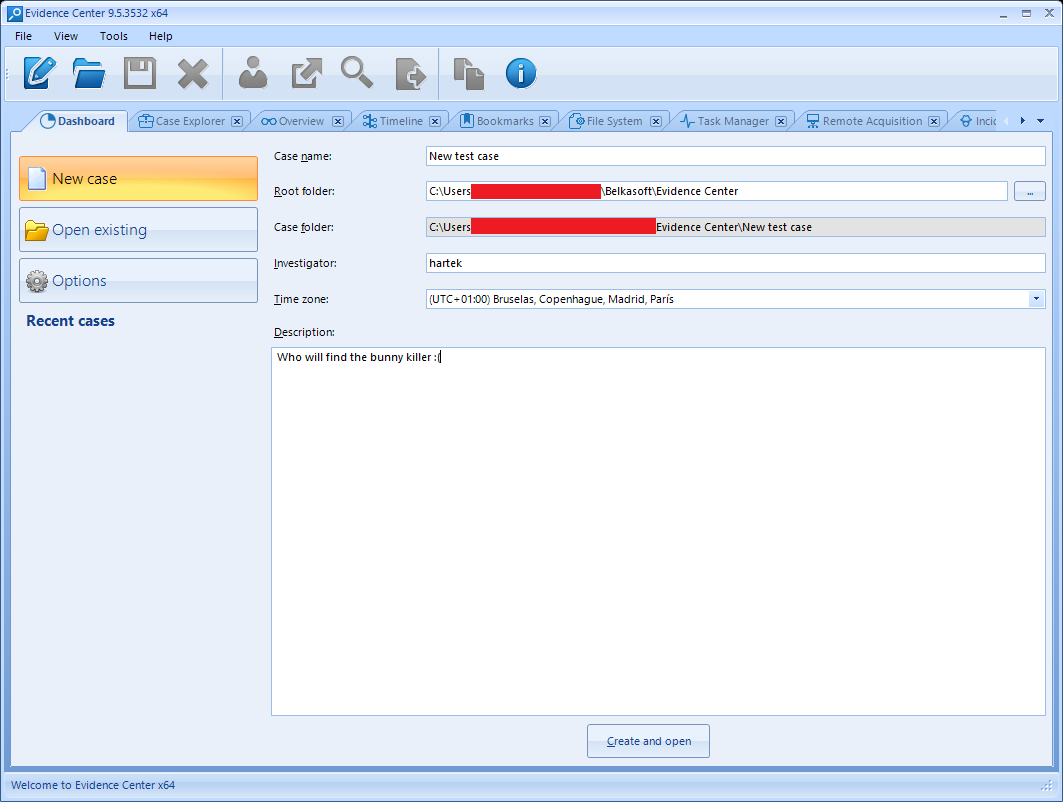
Task: Close the Case Explorer tab
Action: pyautogui.click(x=237, y=121)
